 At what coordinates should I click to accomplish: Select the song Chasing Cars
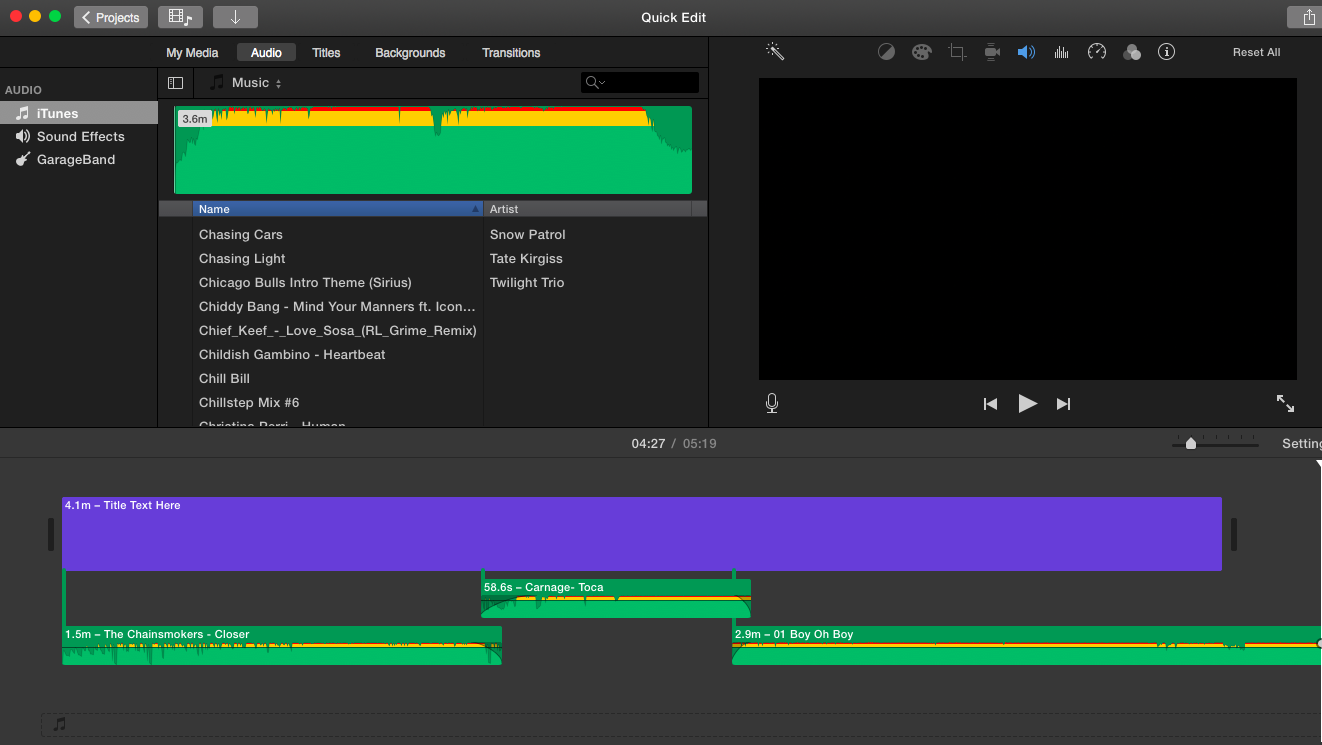point(241,234)
